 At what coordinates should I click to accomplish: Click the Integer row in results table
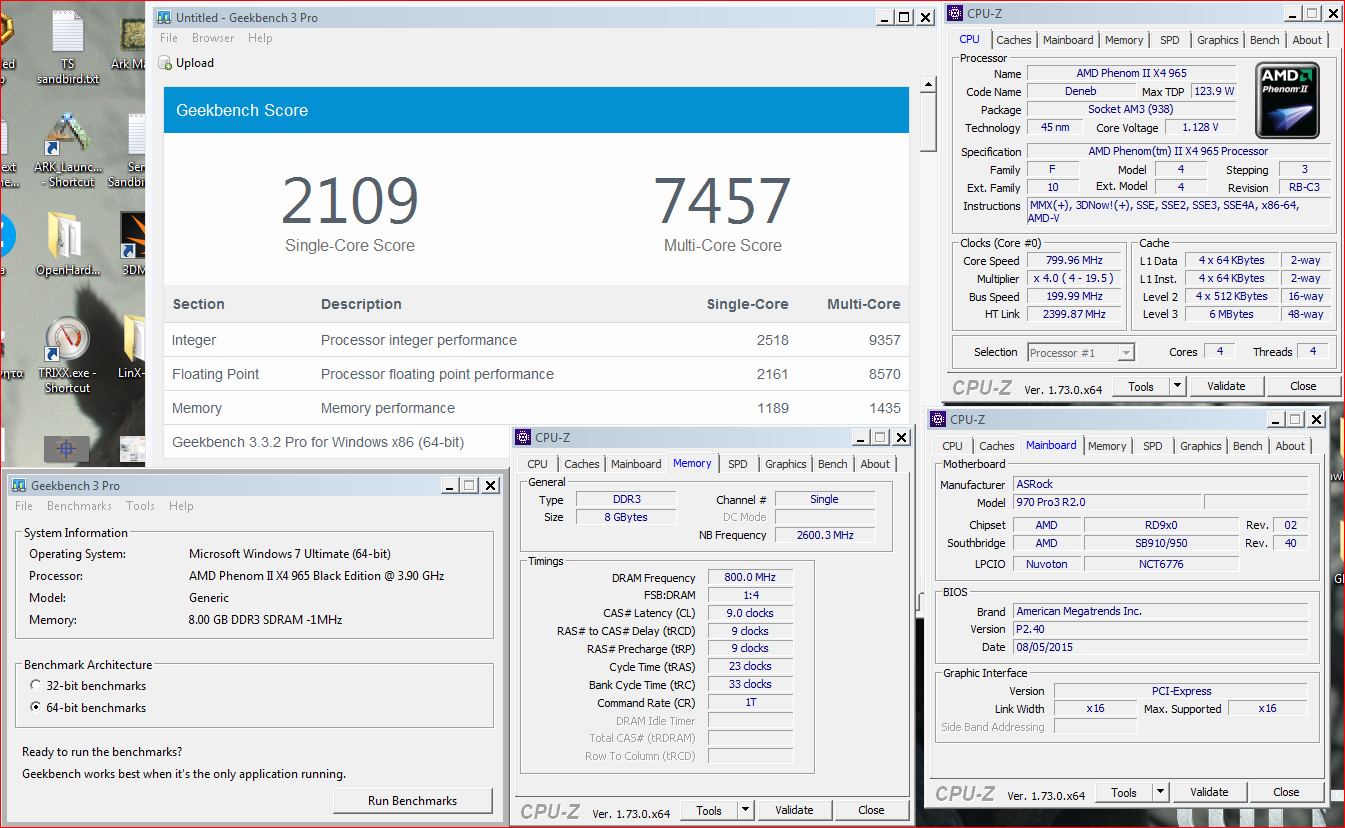[536, 340]
